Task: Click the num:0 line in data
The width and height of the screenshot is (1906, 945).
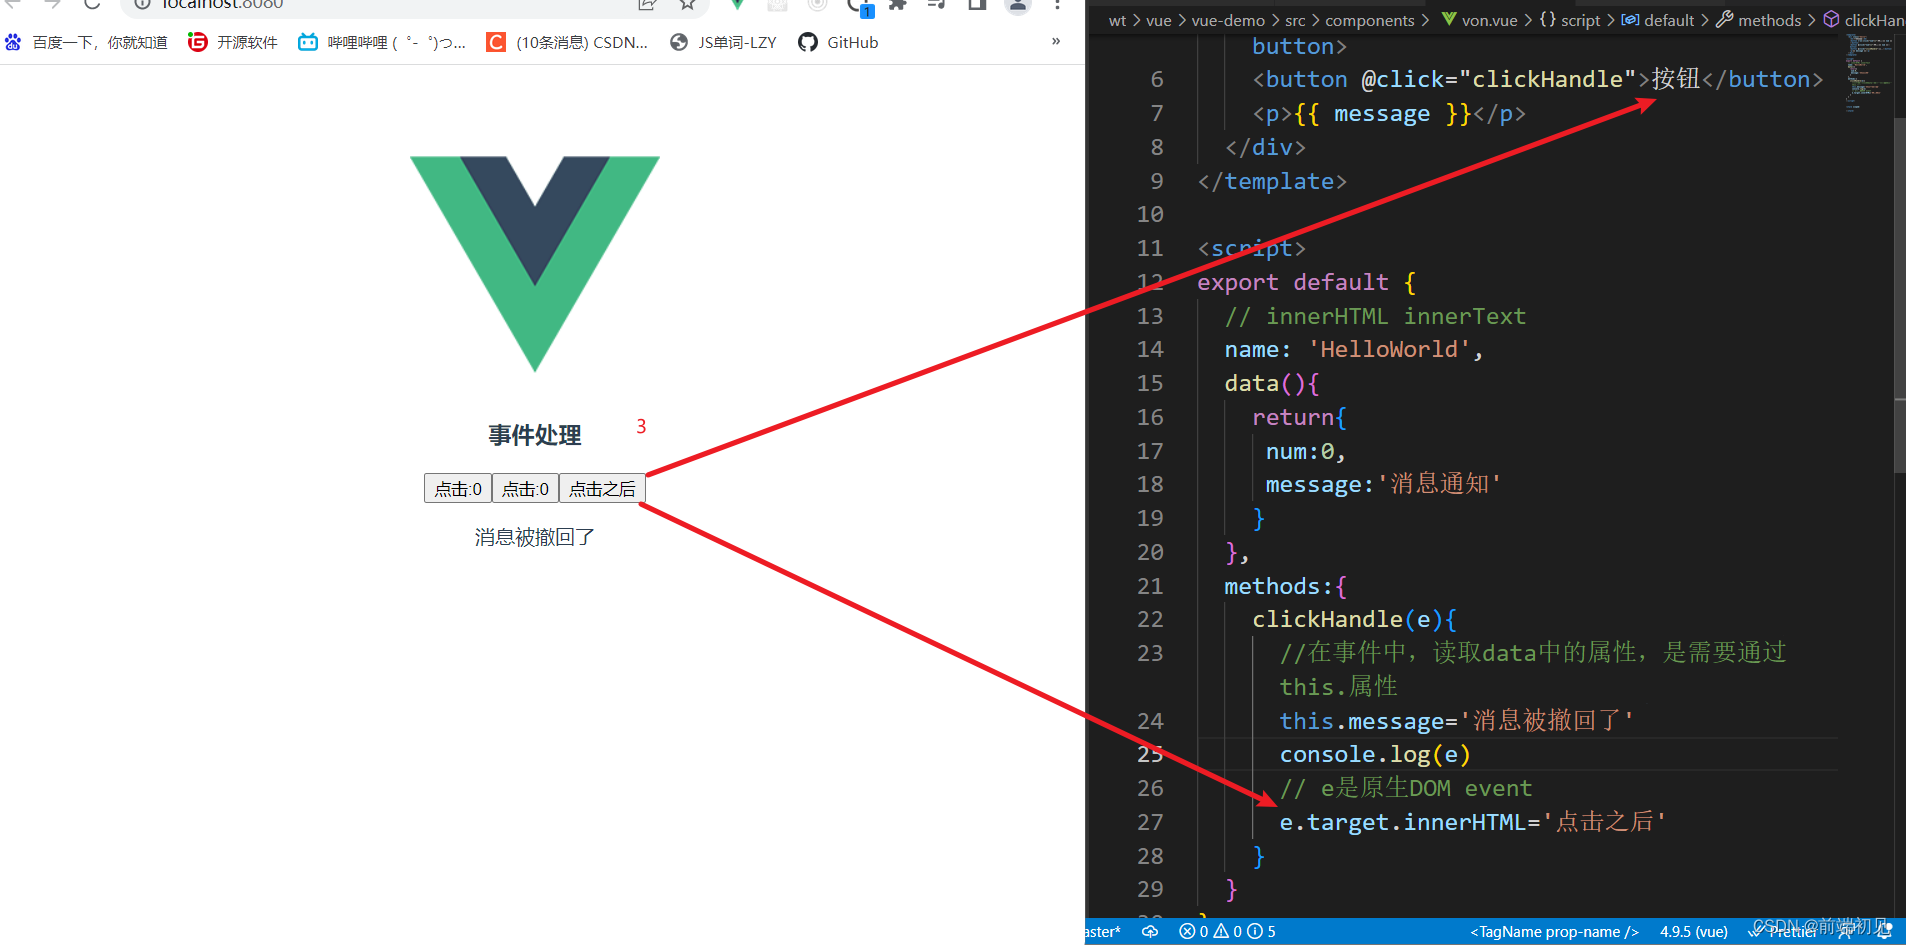Action: point(1306,451)
